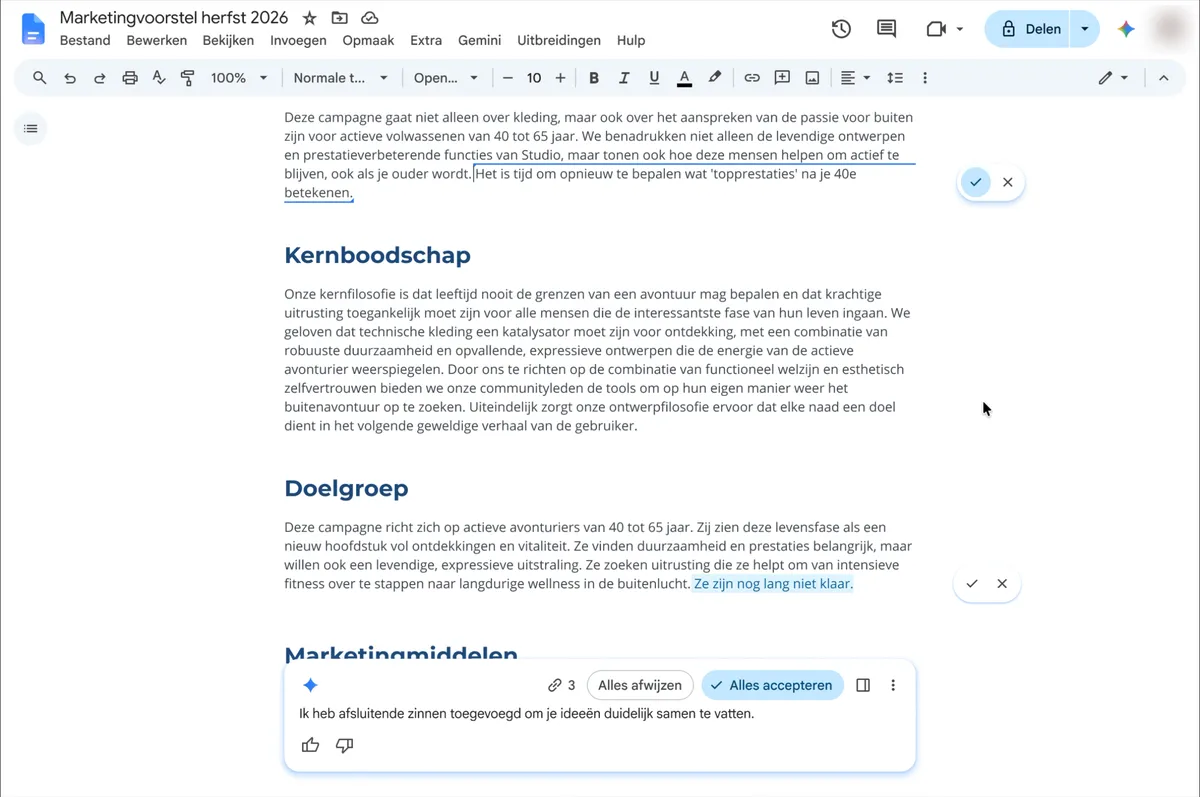Open the Bekijken menu

click(229, 41)
